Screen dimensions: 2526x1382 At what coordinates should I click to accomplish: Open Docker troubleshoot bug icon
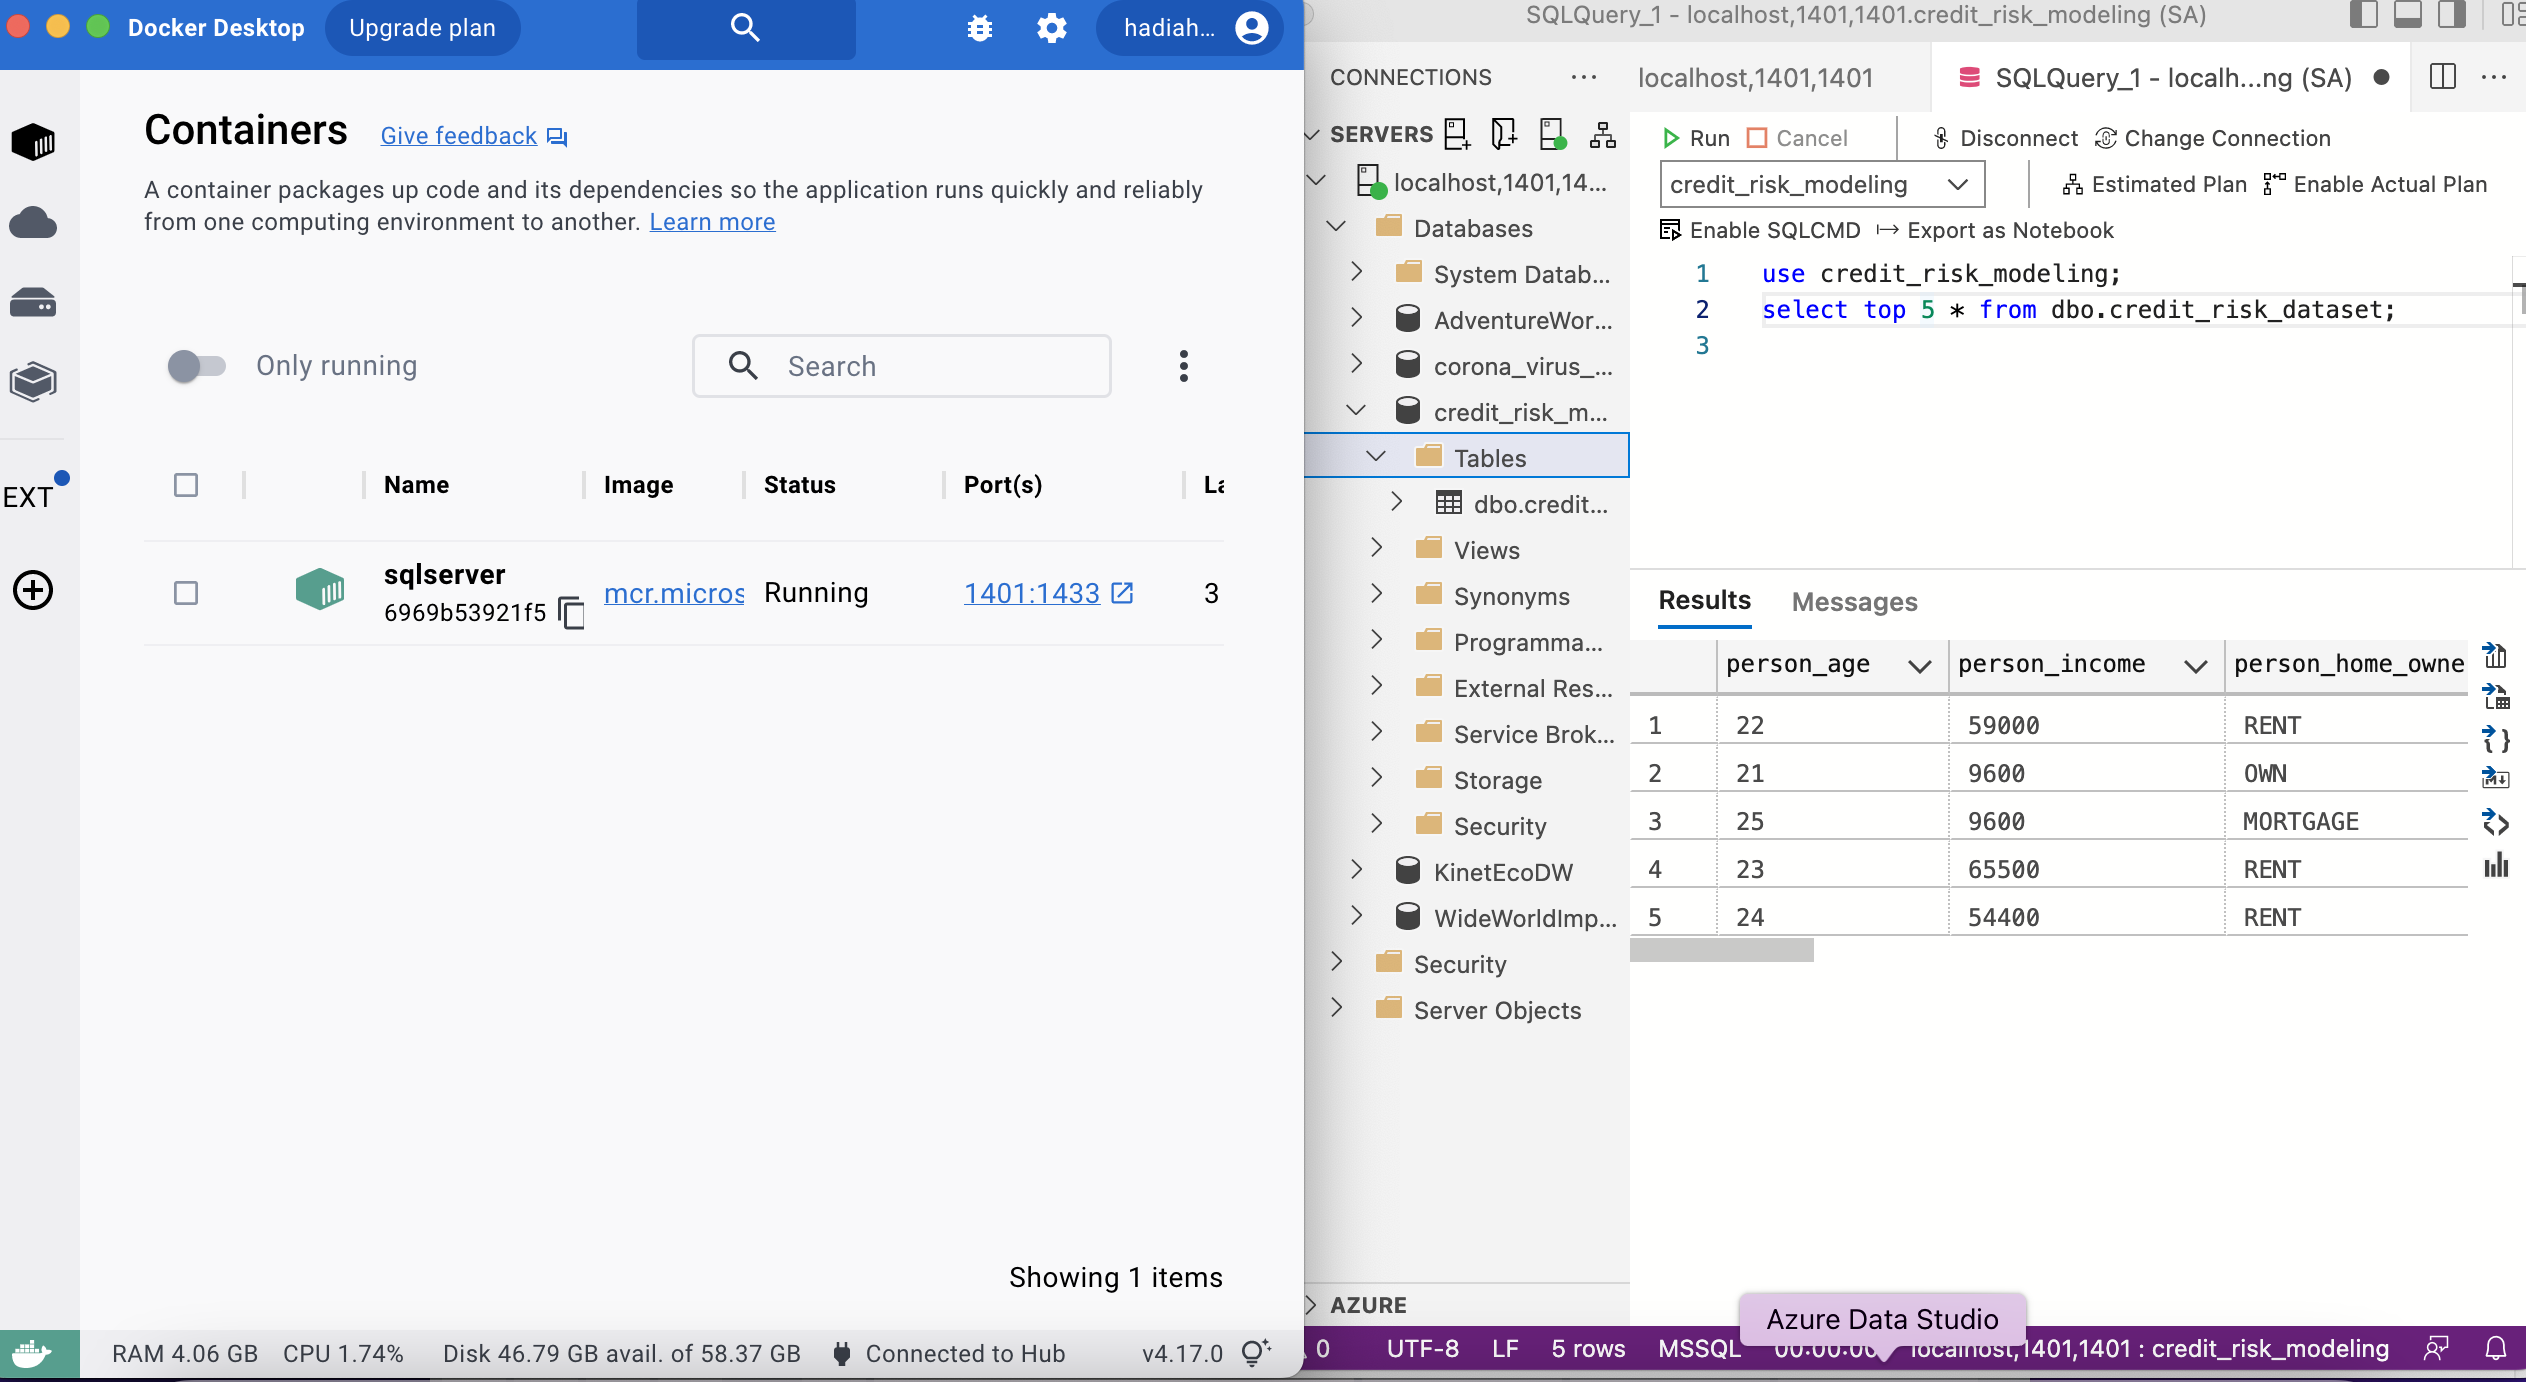[x=980, y=28]
